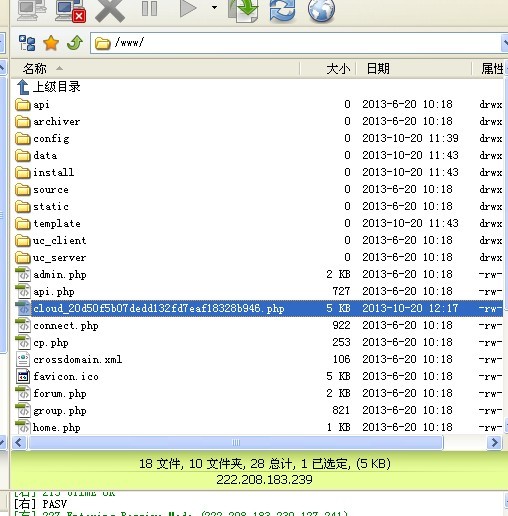Click the PHP file icon beside admin.php
This screenshot has width=508, height=516.
click(23, 274)
